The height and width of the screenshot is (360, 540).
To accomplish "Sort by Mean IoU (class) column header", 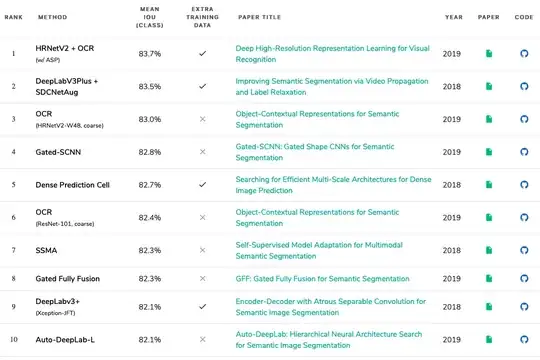I will click(x=149, y=17).
